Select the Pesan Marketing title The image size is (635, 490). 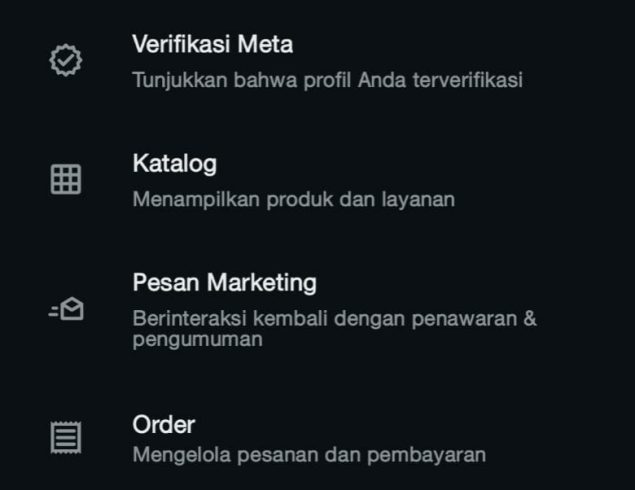pyautogui.click(x=224, y=283)
